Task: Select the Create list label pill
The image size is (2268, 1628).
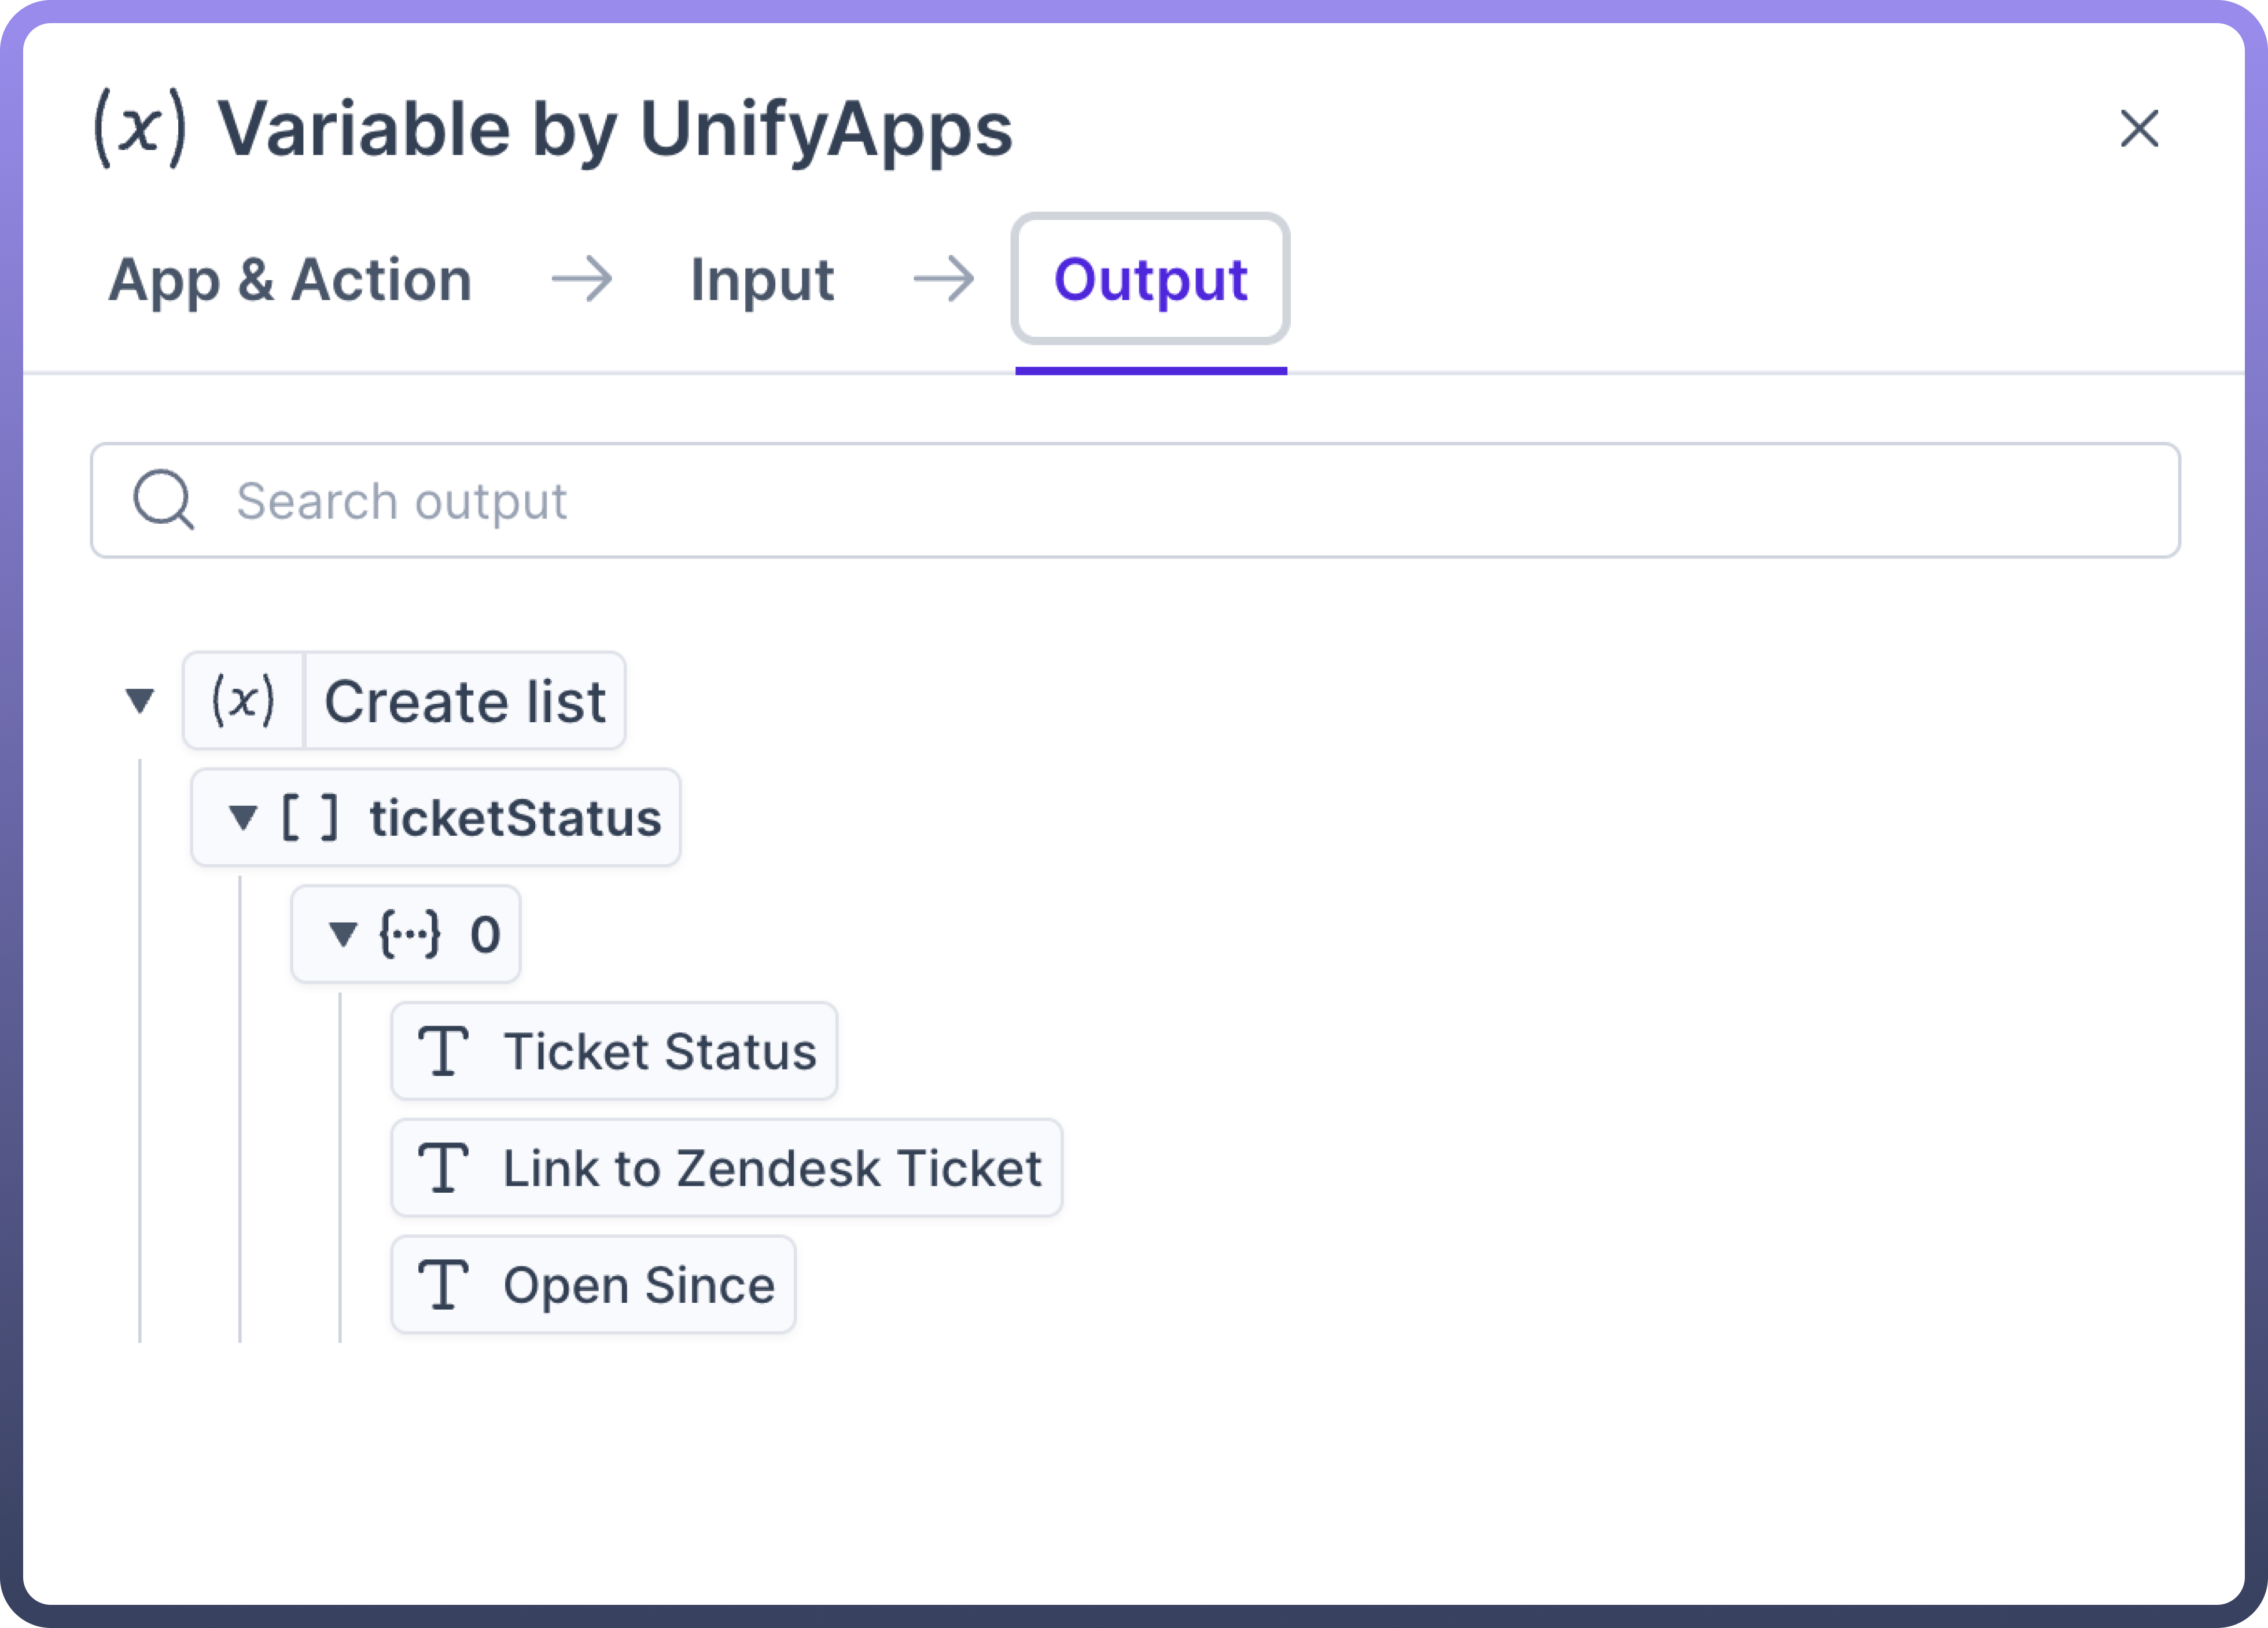Action: [x=465, y=700]
